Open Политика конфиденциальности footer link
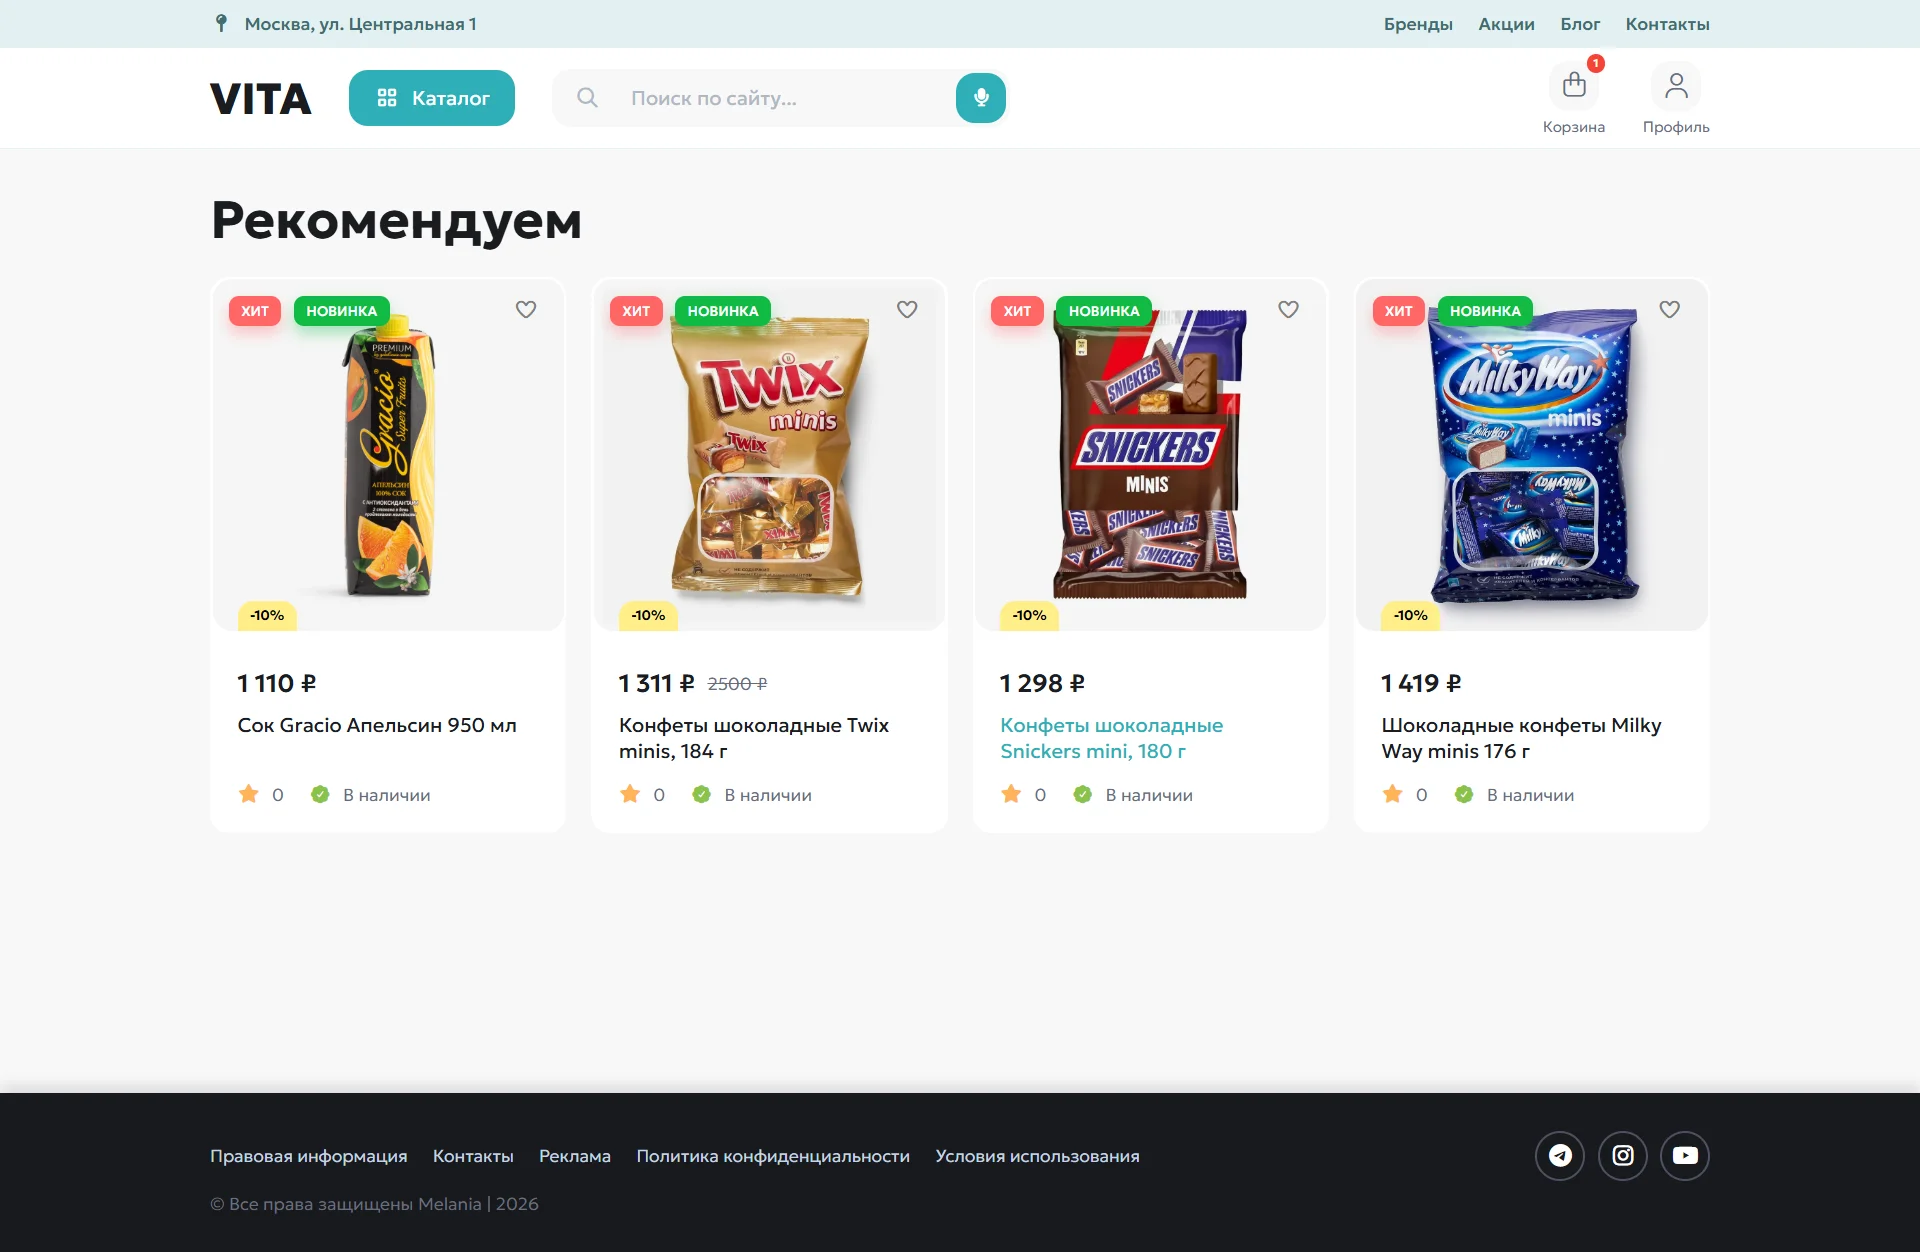1920x1252 pixels. (773, 1156)
